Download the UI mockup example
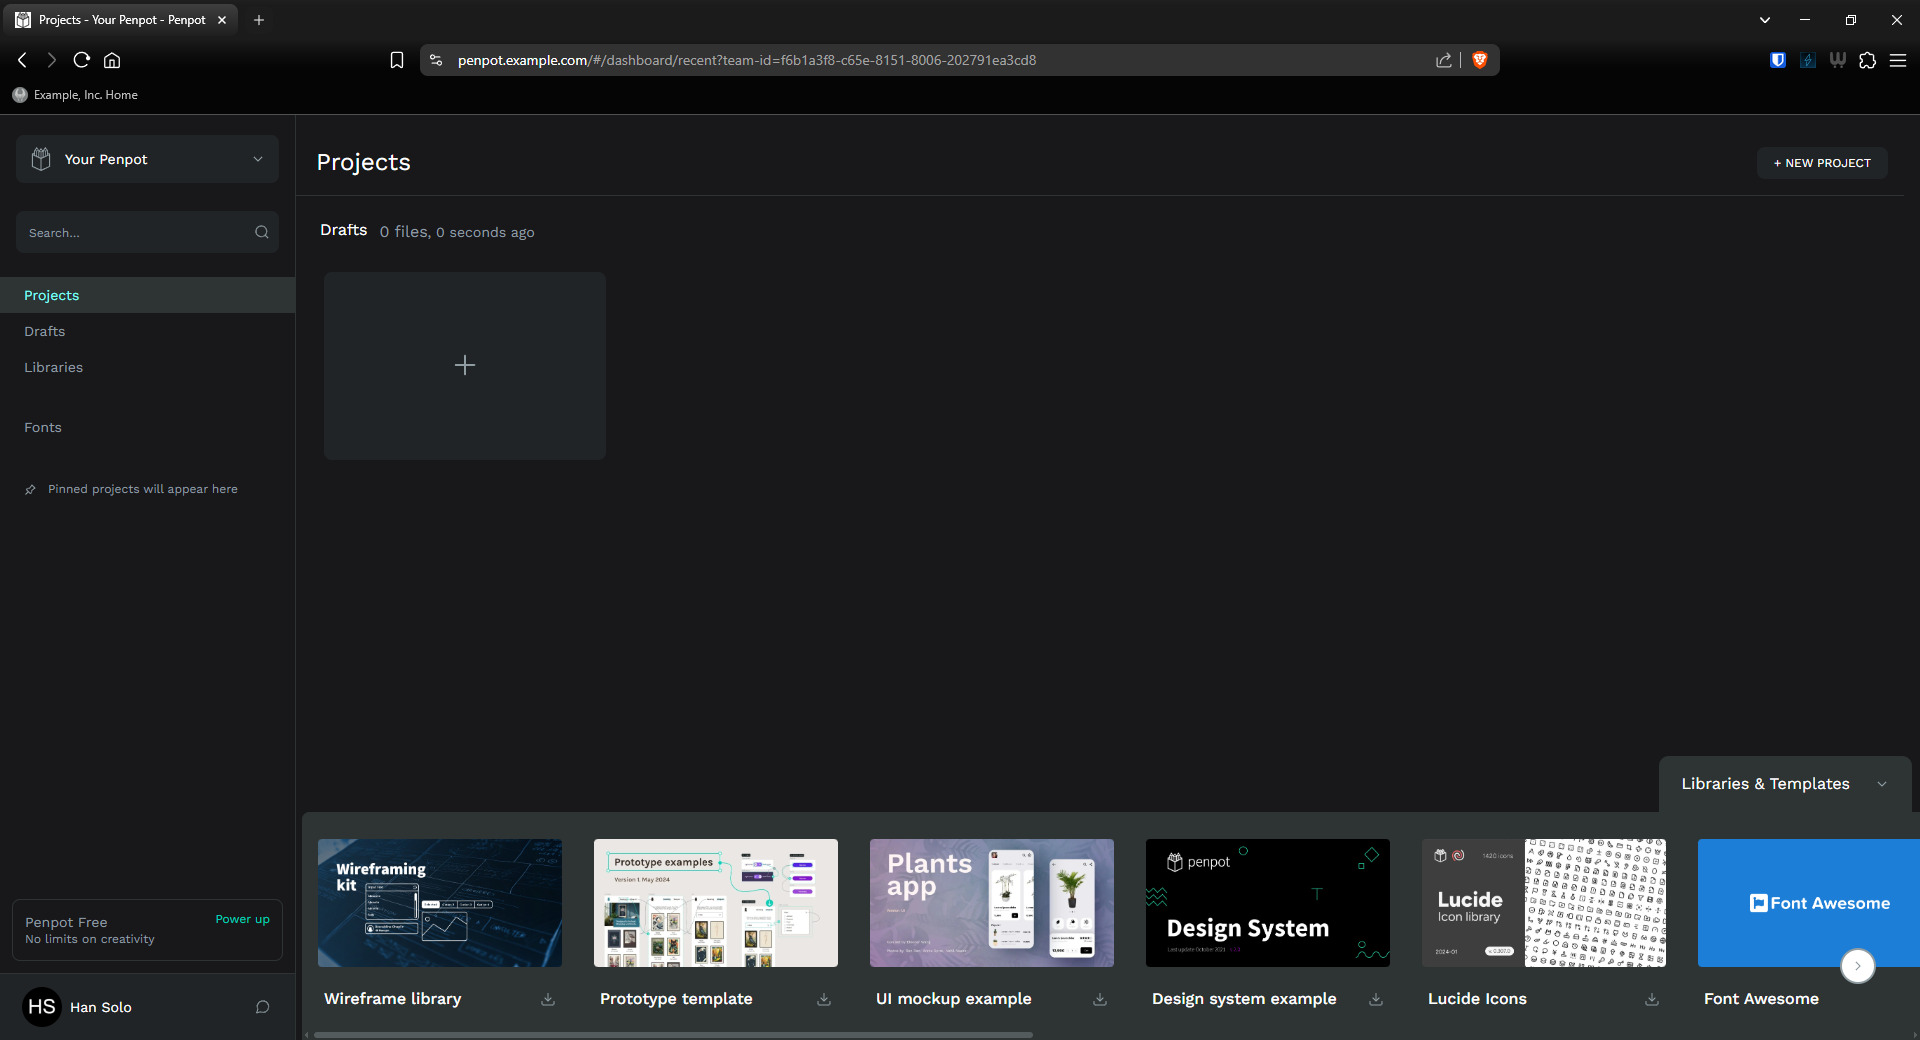The height and width of the screenshot is (1040, 1920). [1100, 999]
